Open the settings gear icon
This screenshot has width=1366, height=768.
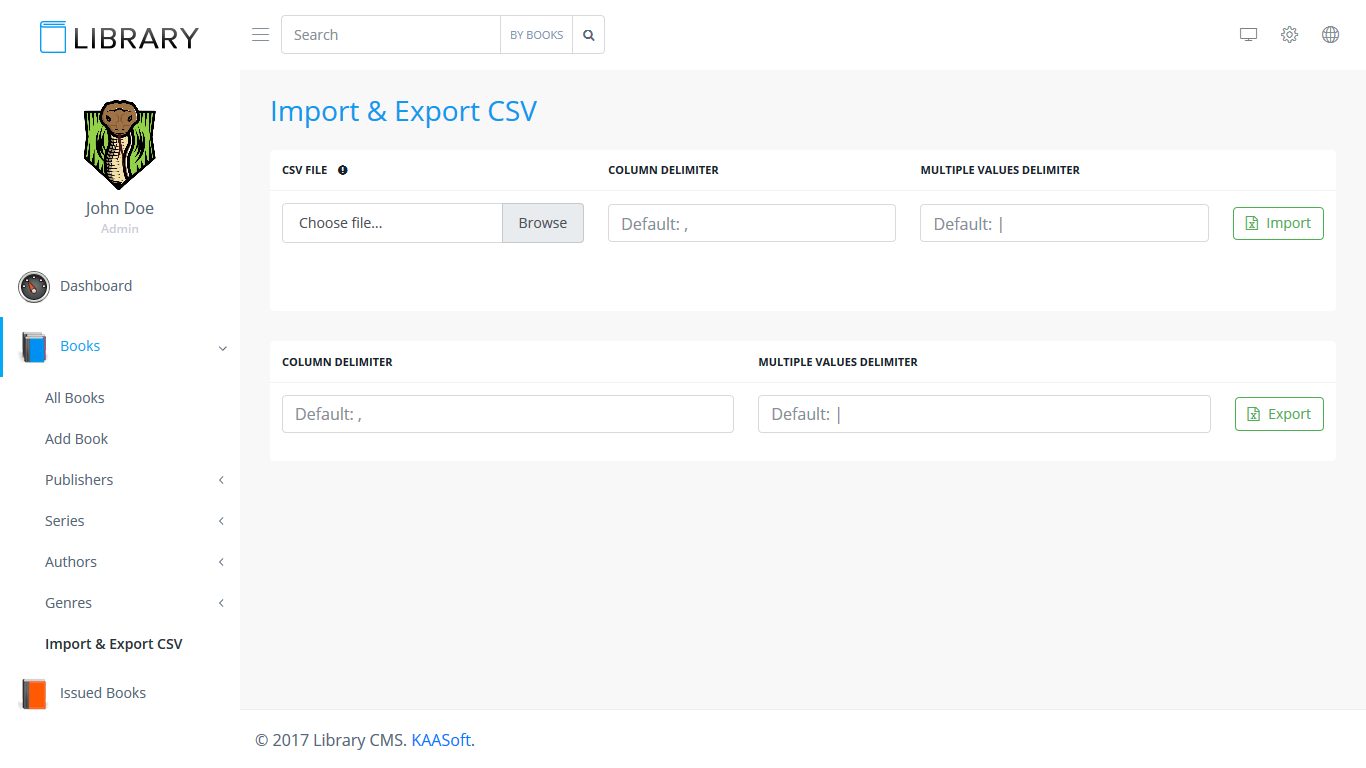click(1289, 35)
